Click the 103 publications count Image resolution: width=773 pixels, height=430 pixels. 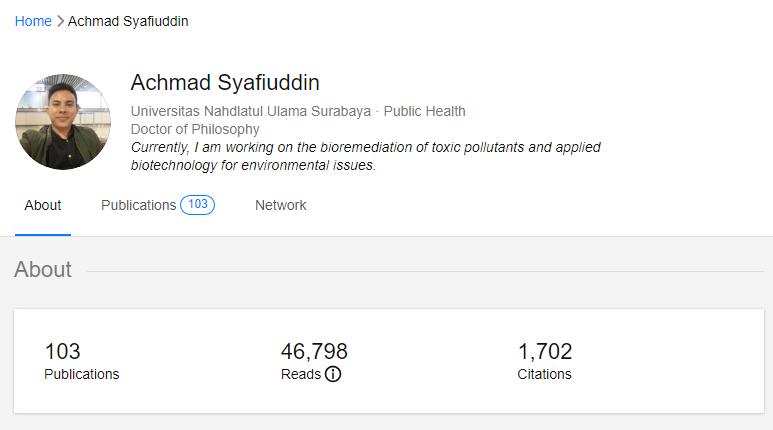point(62,351)
